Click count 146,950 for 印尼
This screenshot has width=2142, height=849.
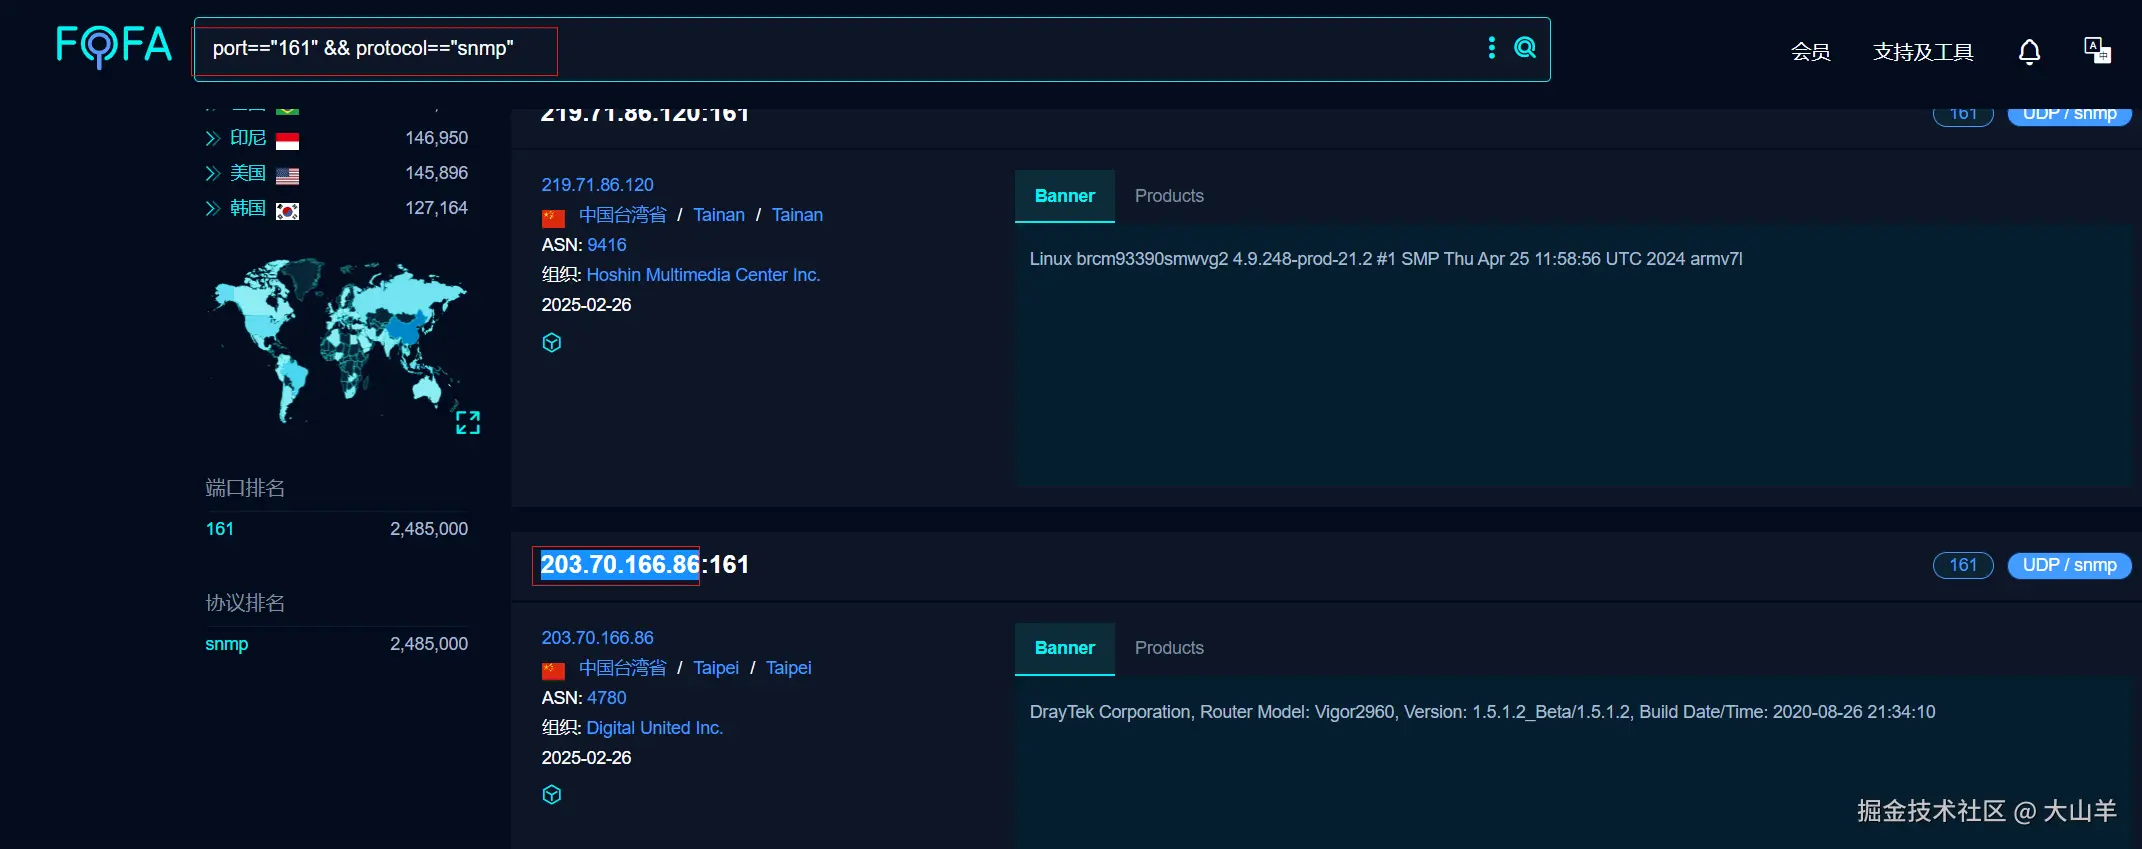pos(436,138)
